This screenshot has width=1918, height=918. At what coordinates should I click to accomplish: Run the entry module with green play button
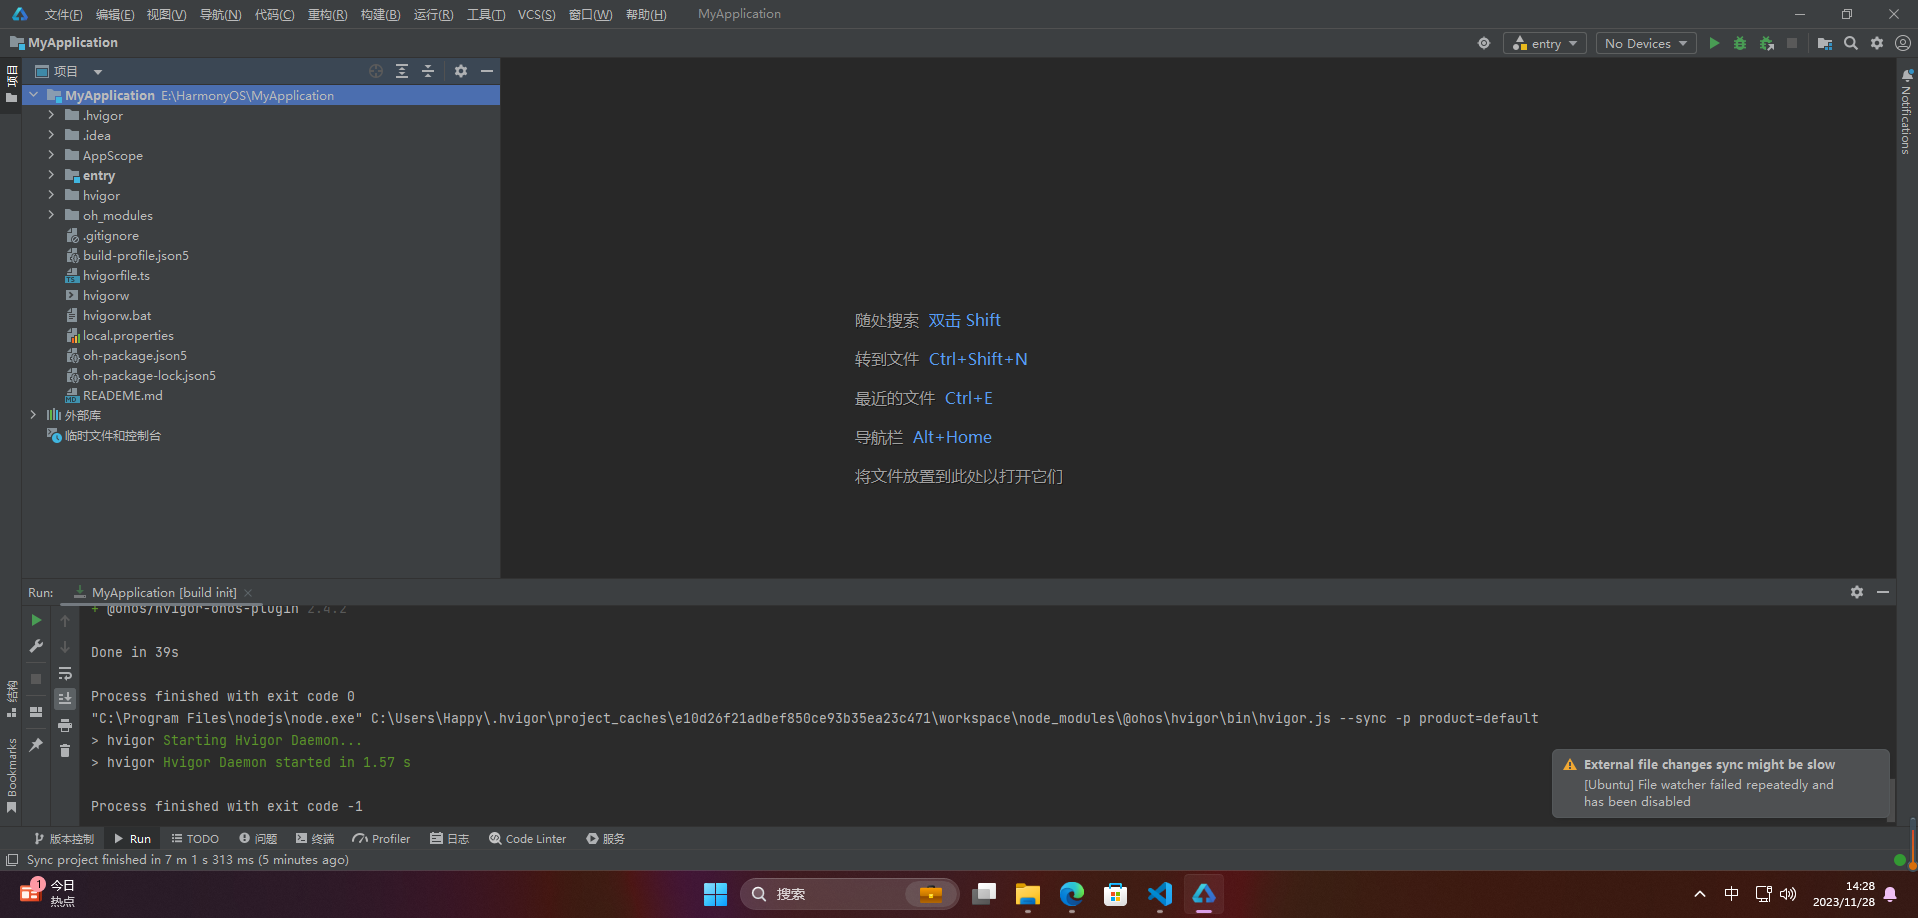1714,43
